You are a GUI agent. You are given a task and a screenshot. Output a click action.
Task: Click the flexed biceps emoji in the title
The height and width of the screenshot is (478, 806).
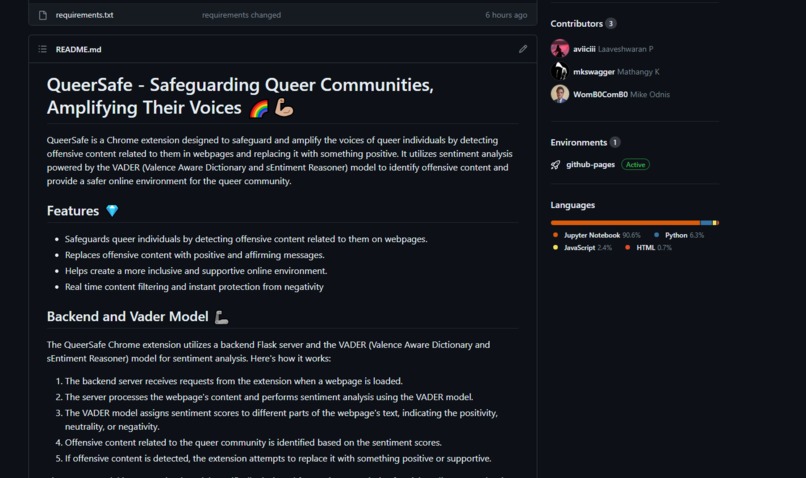(284, 108)
